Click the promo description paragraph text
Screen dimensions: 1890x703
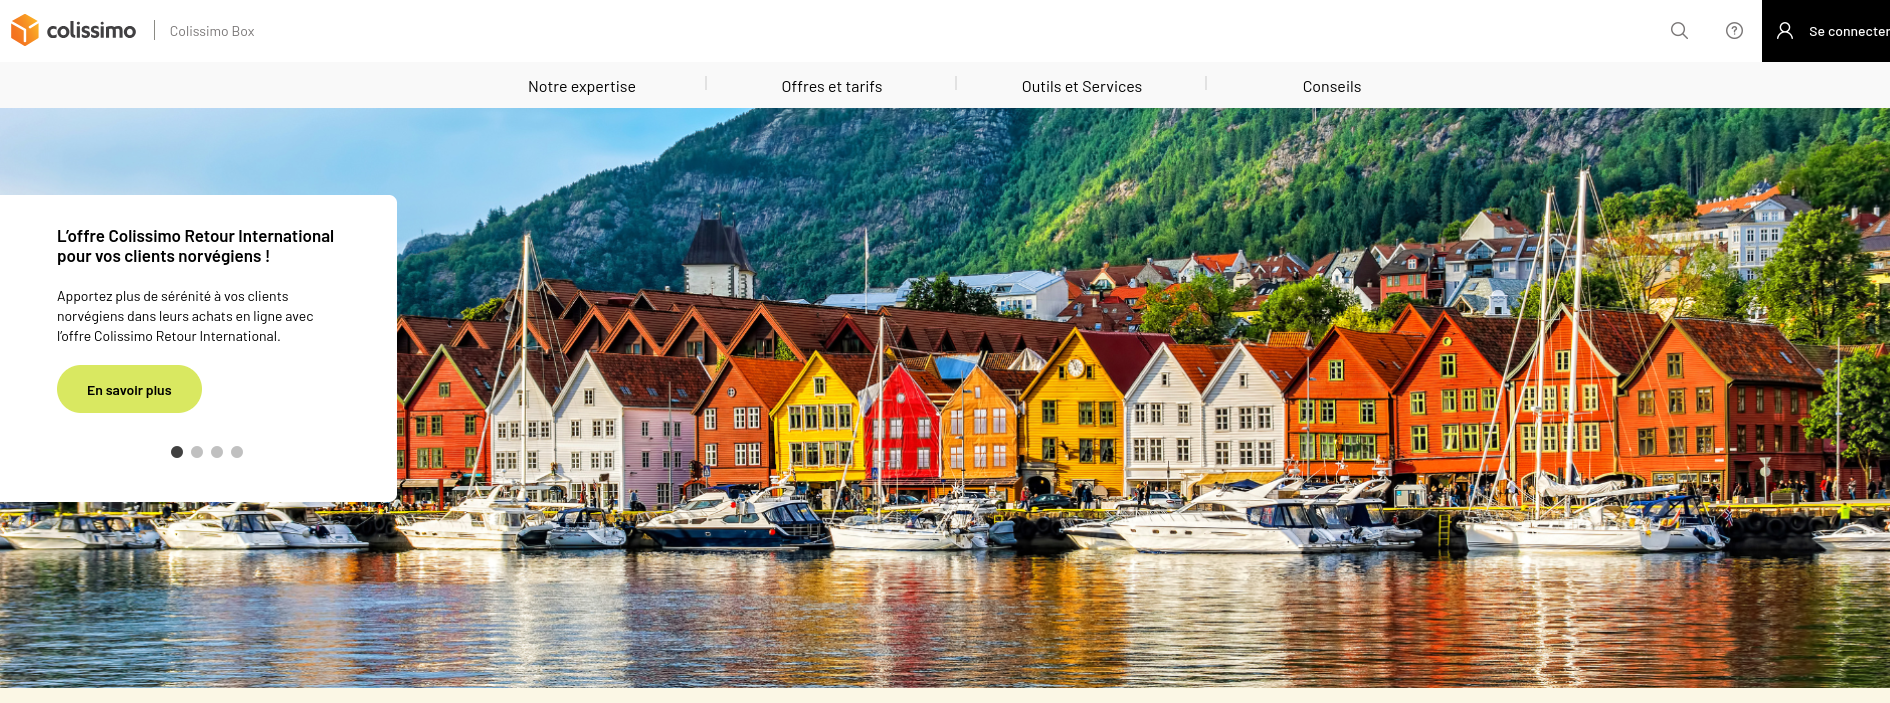(x=185, y=316)
